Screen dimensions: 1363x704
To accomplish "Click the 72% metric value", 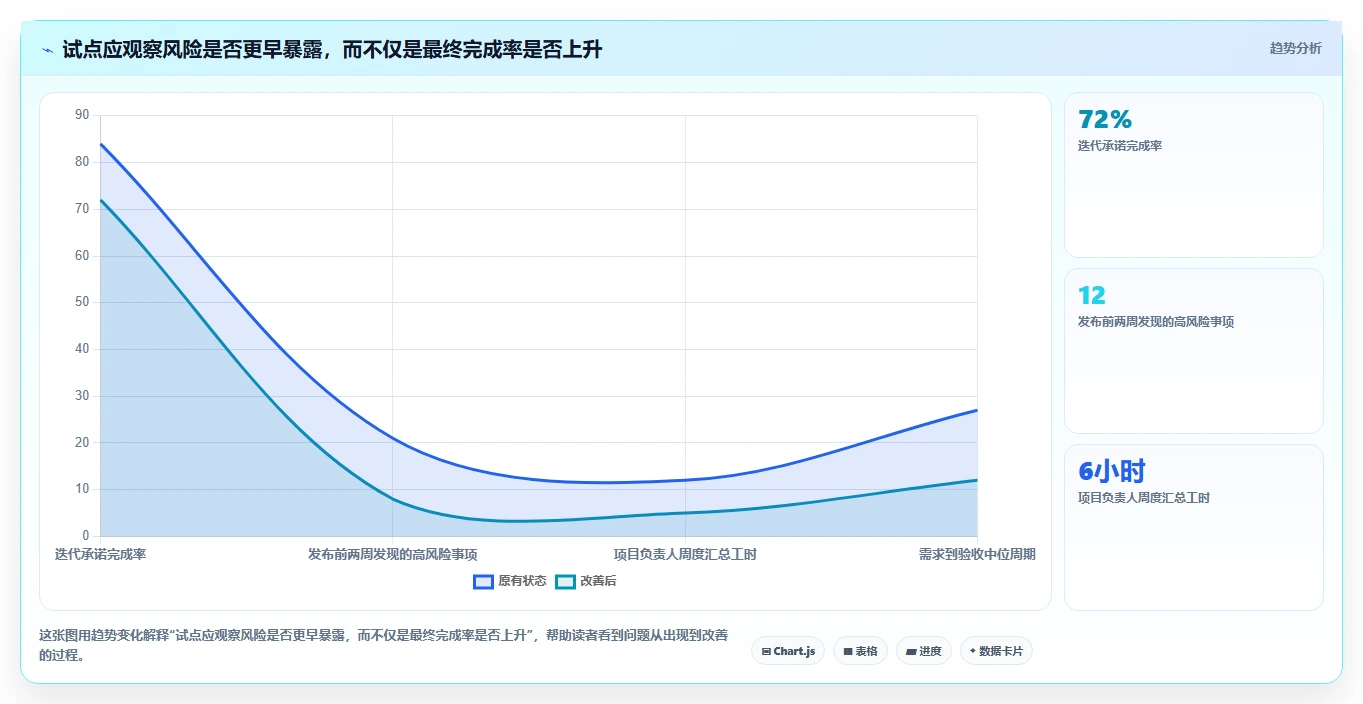I will point(1105,119).
